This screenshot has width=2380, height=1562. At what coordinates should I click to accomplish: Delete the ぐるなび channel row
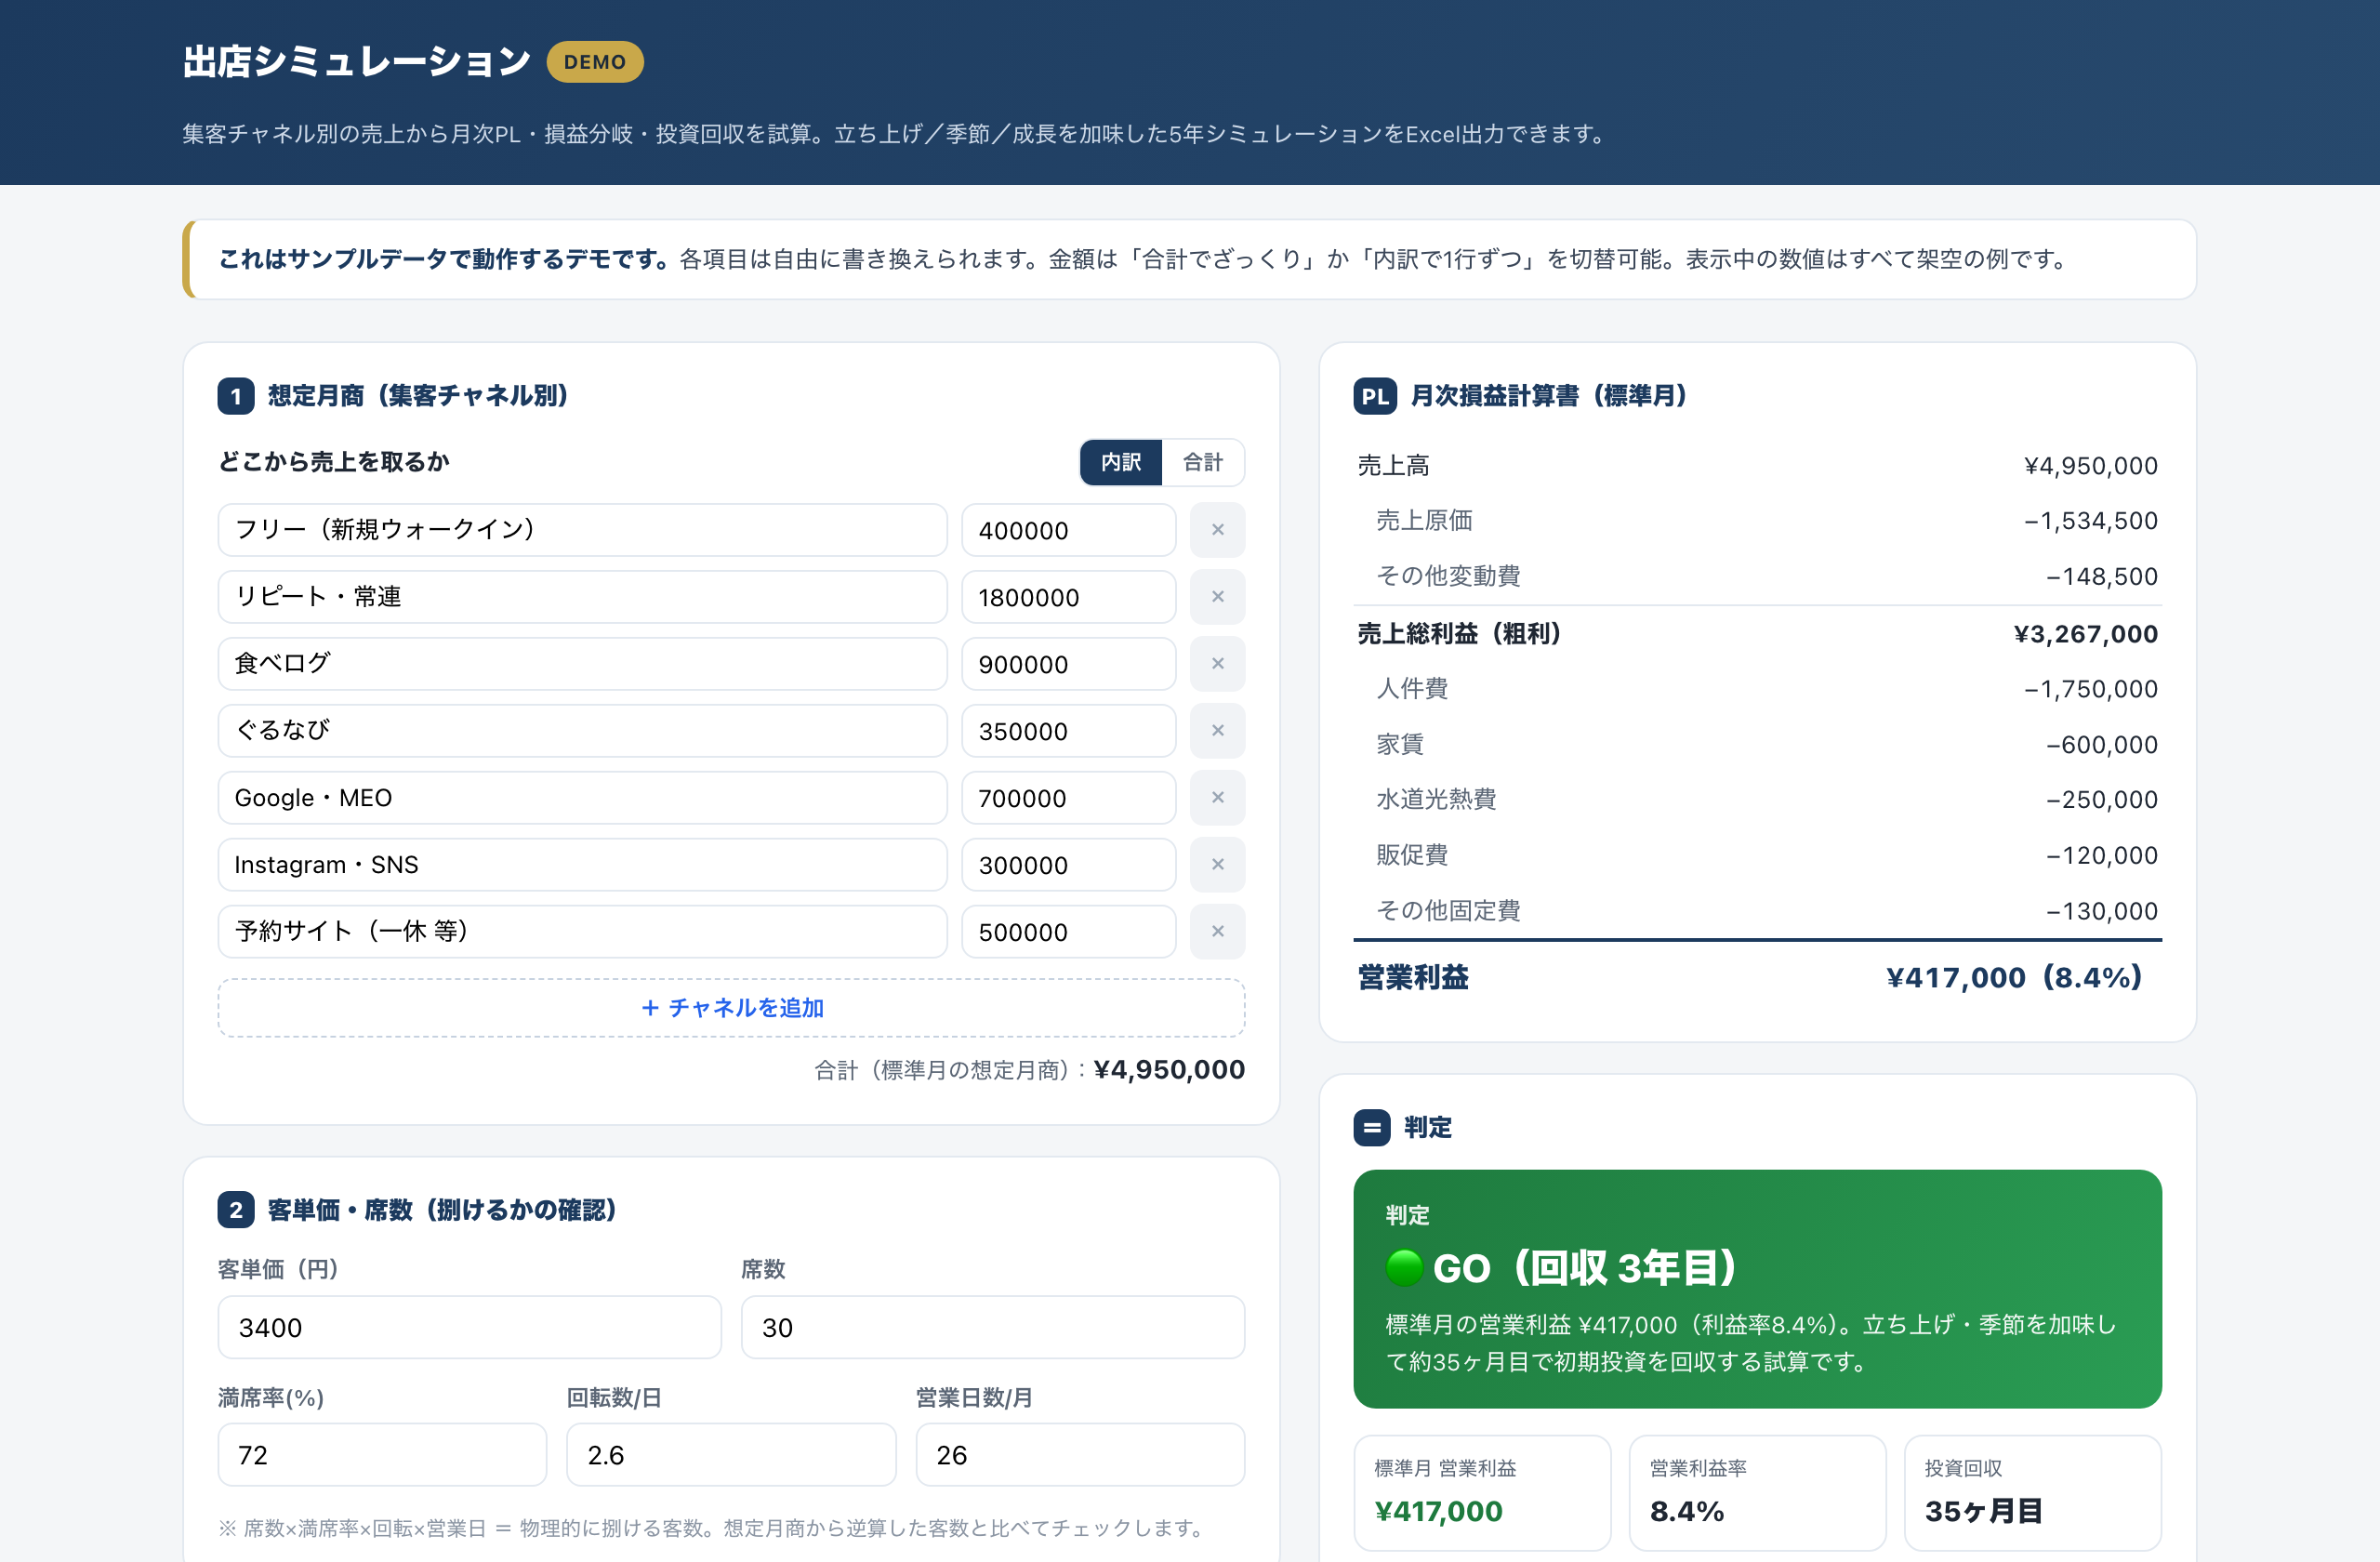pos(1217,731)
